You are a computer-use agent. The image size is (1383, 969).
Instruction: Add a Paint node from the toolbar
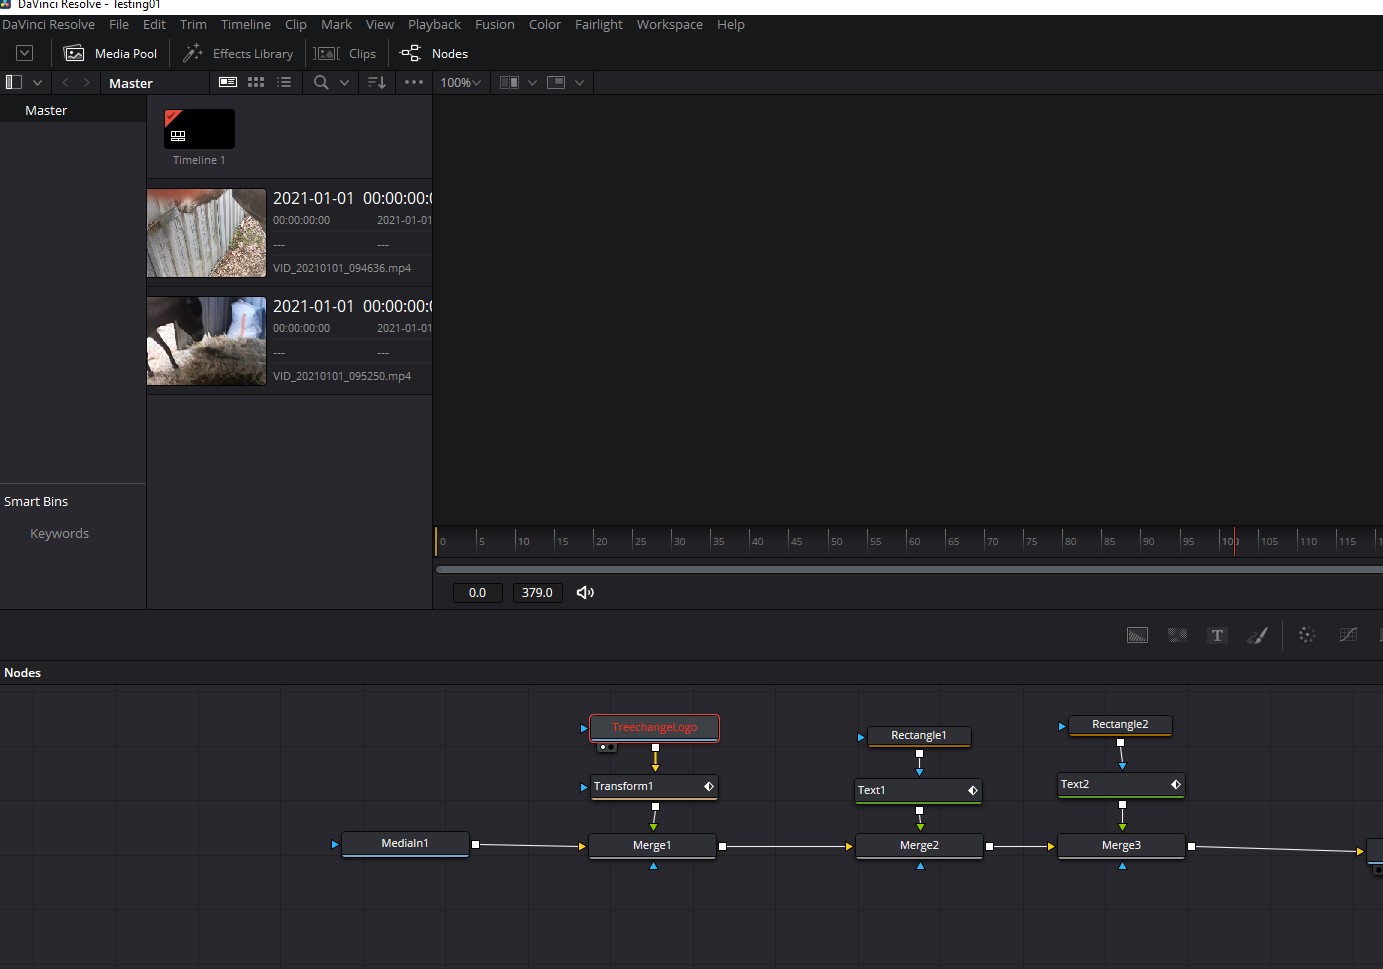1257,635
